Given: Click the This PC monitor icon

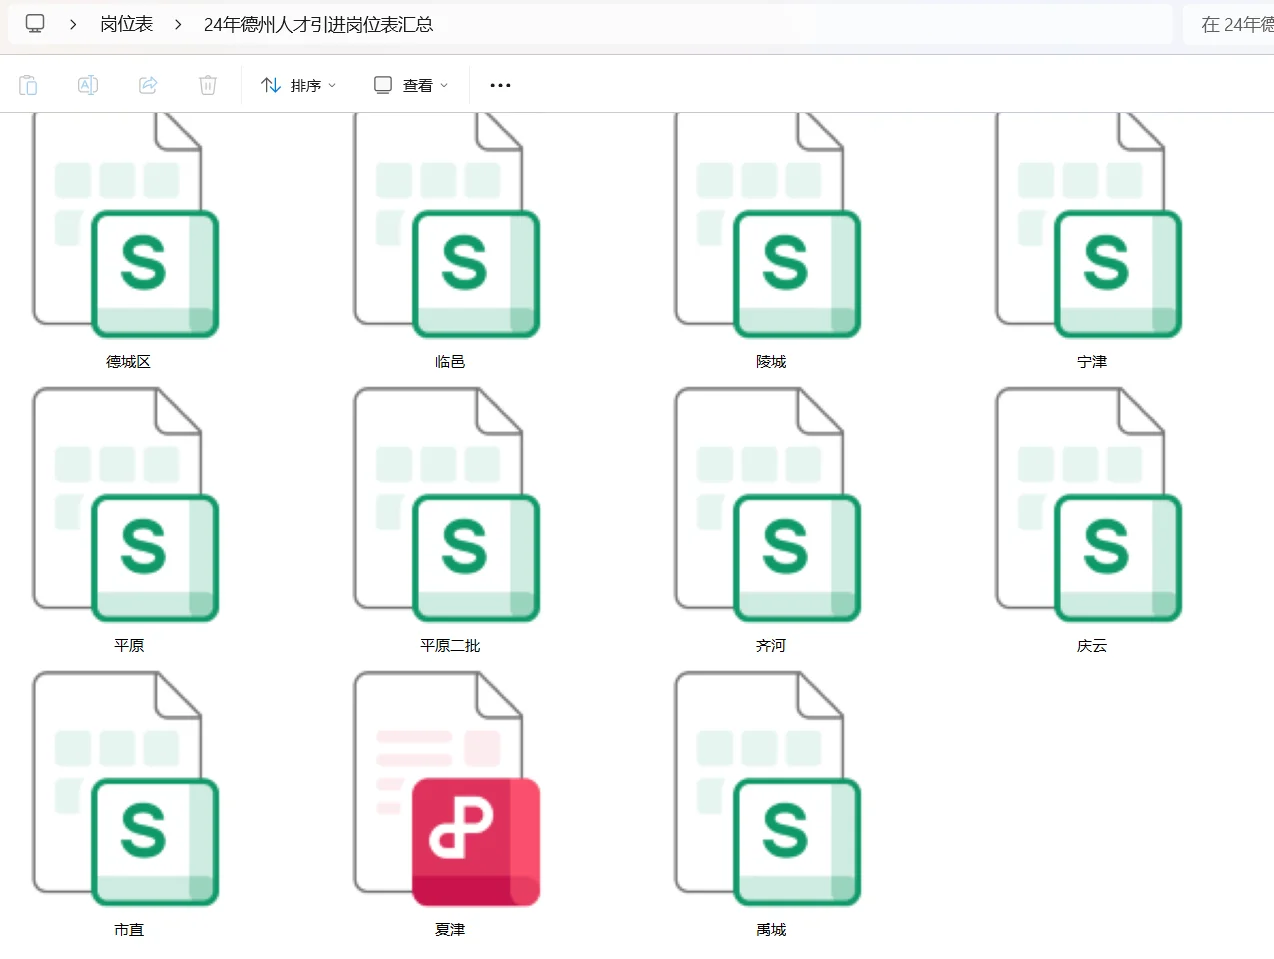Looking at the screenshot, I should (35, 23).
